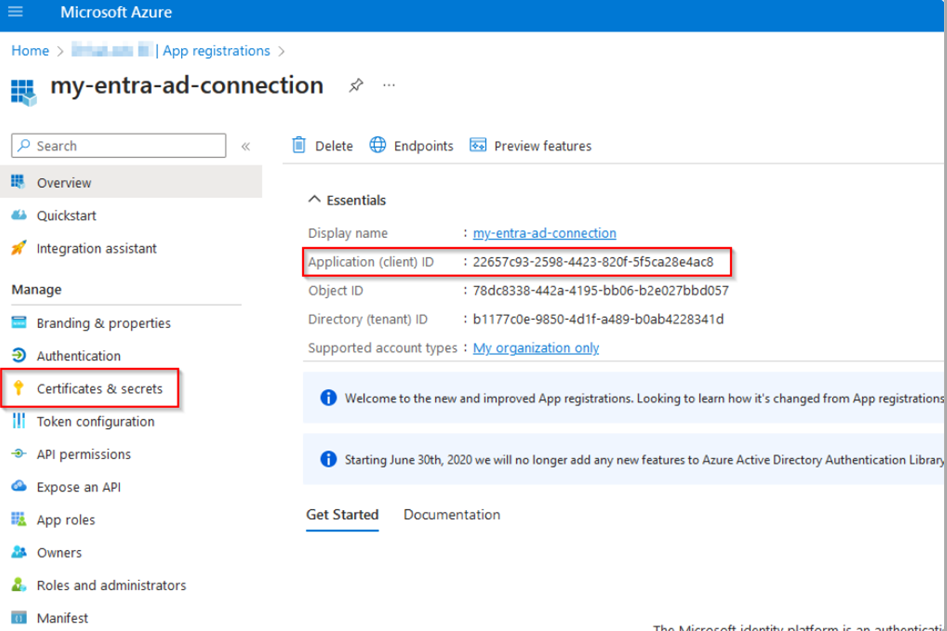Click the Supported account types label
This screenshot has height=631, width=947.
click(x=382, y=348)
